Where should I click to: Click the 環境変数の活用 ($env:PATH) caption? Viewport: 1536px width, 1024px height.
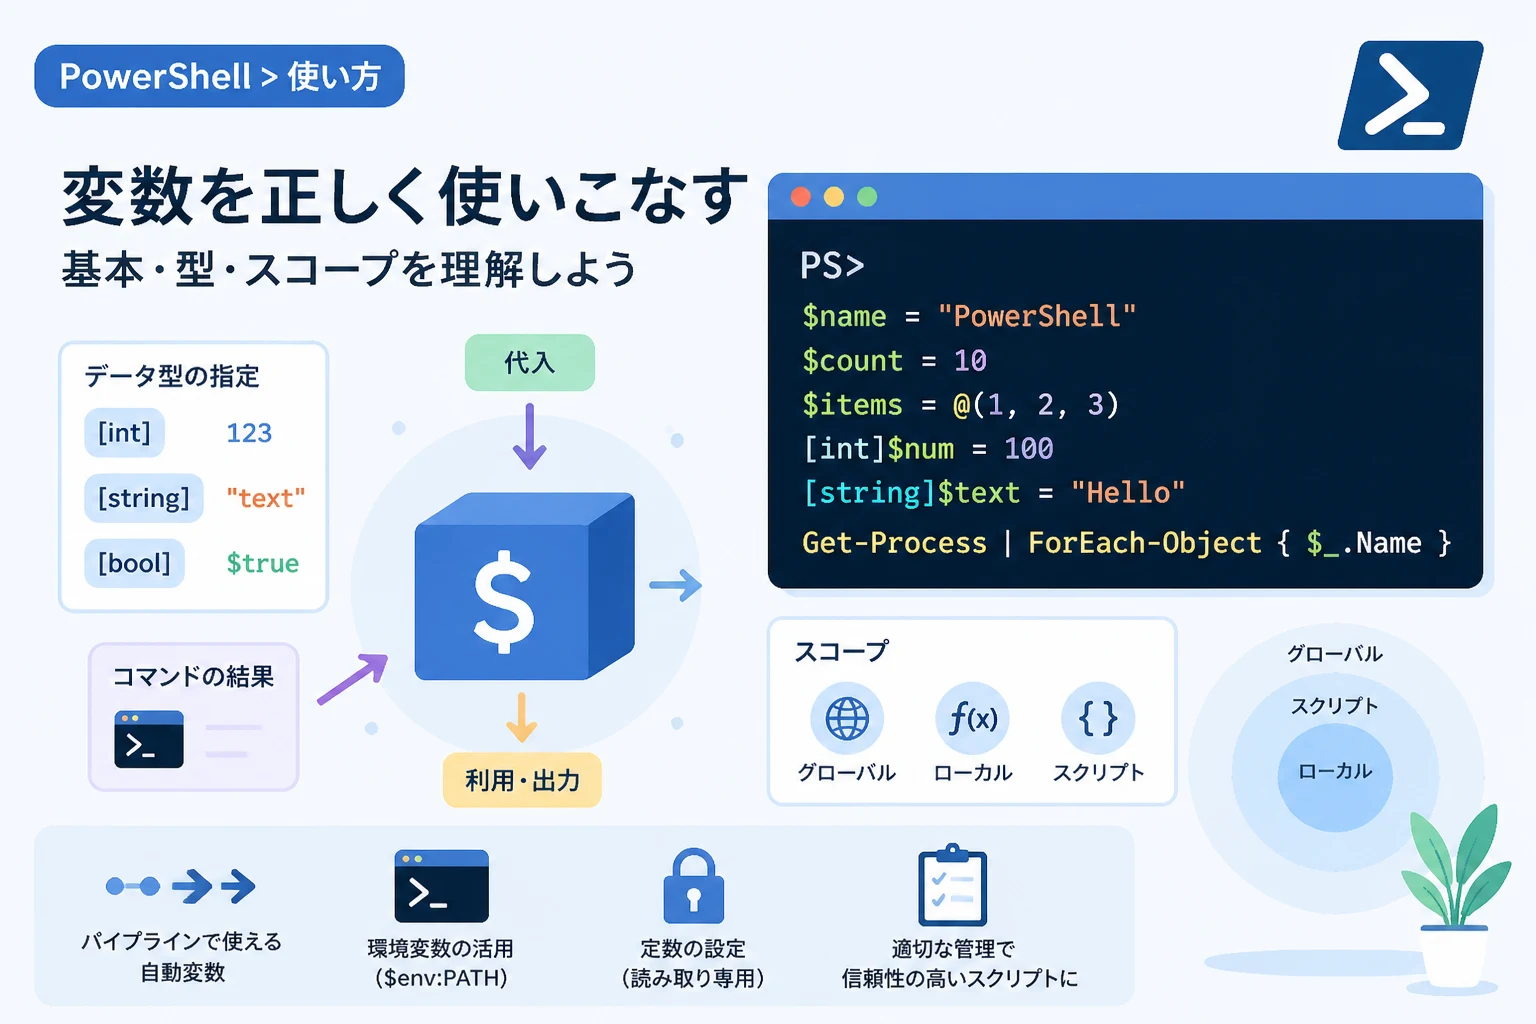coord(441,963)
